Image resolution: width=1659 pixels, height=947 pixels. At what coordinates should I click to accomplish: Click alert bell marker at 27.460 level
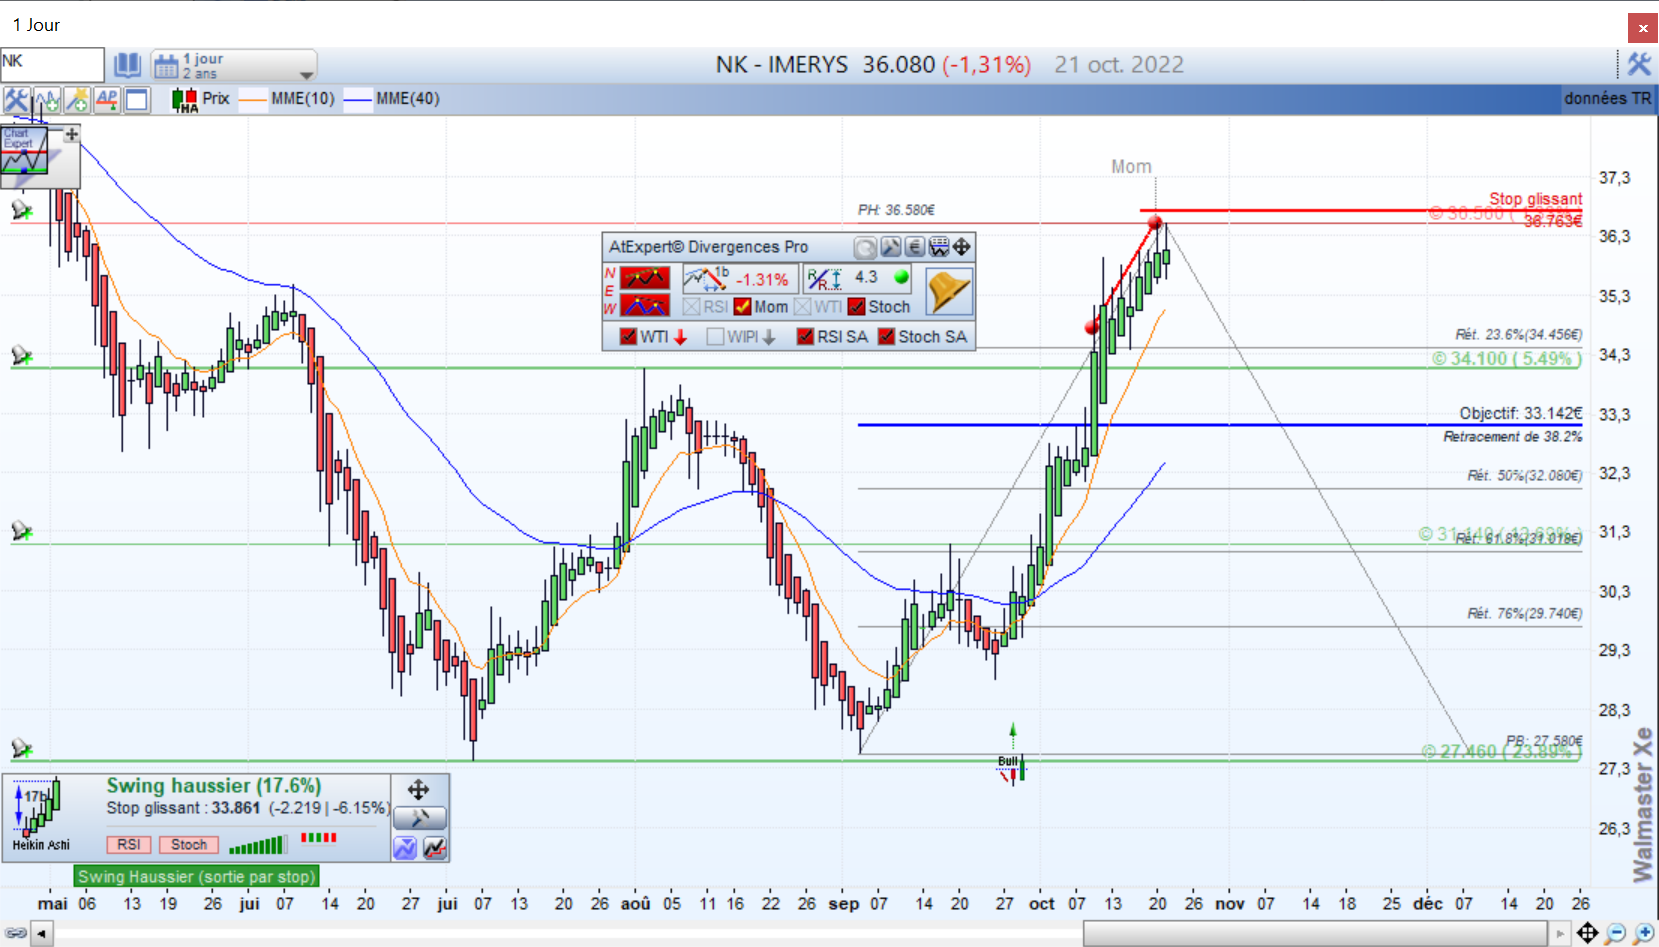tap(21, 749)
